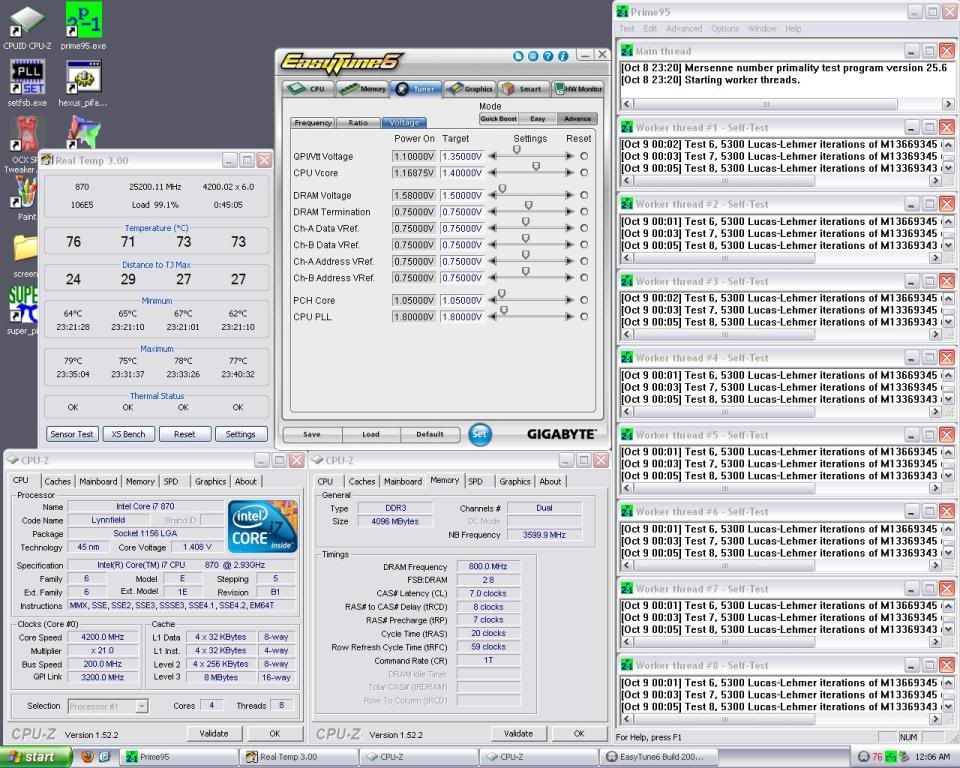960x768 pixels.
Task: Click the Main thread window icon
Action: click(x=627, y=51)
